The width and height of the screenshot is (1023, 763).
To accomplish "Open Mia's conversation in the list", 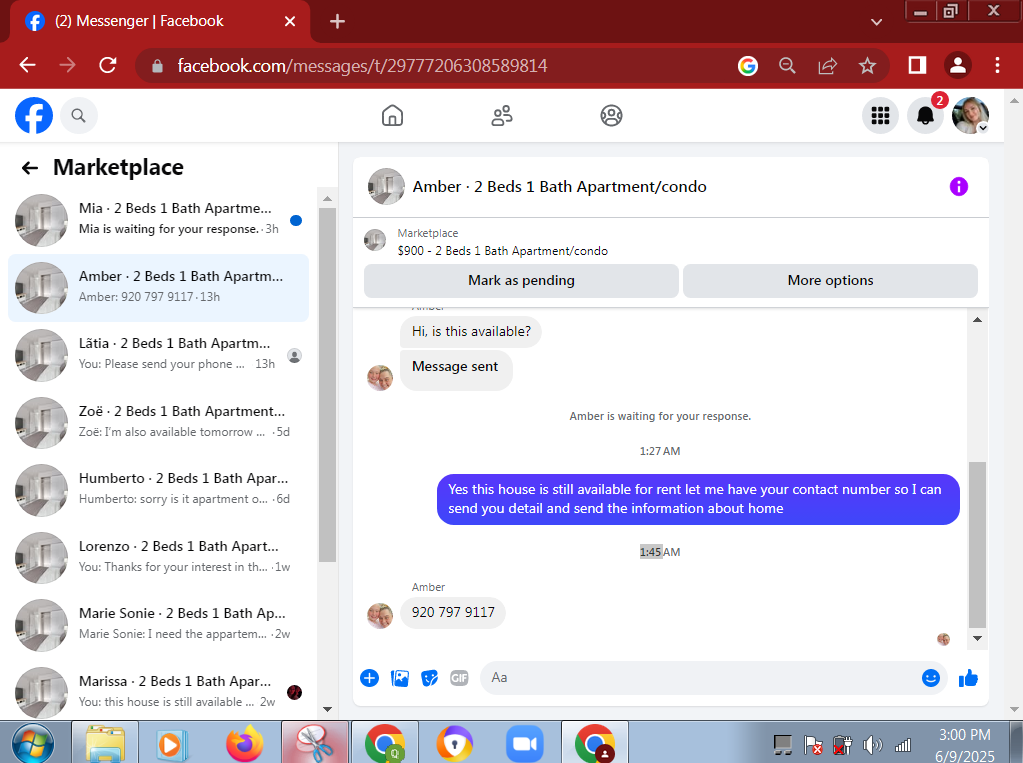I will coord(159,220).
